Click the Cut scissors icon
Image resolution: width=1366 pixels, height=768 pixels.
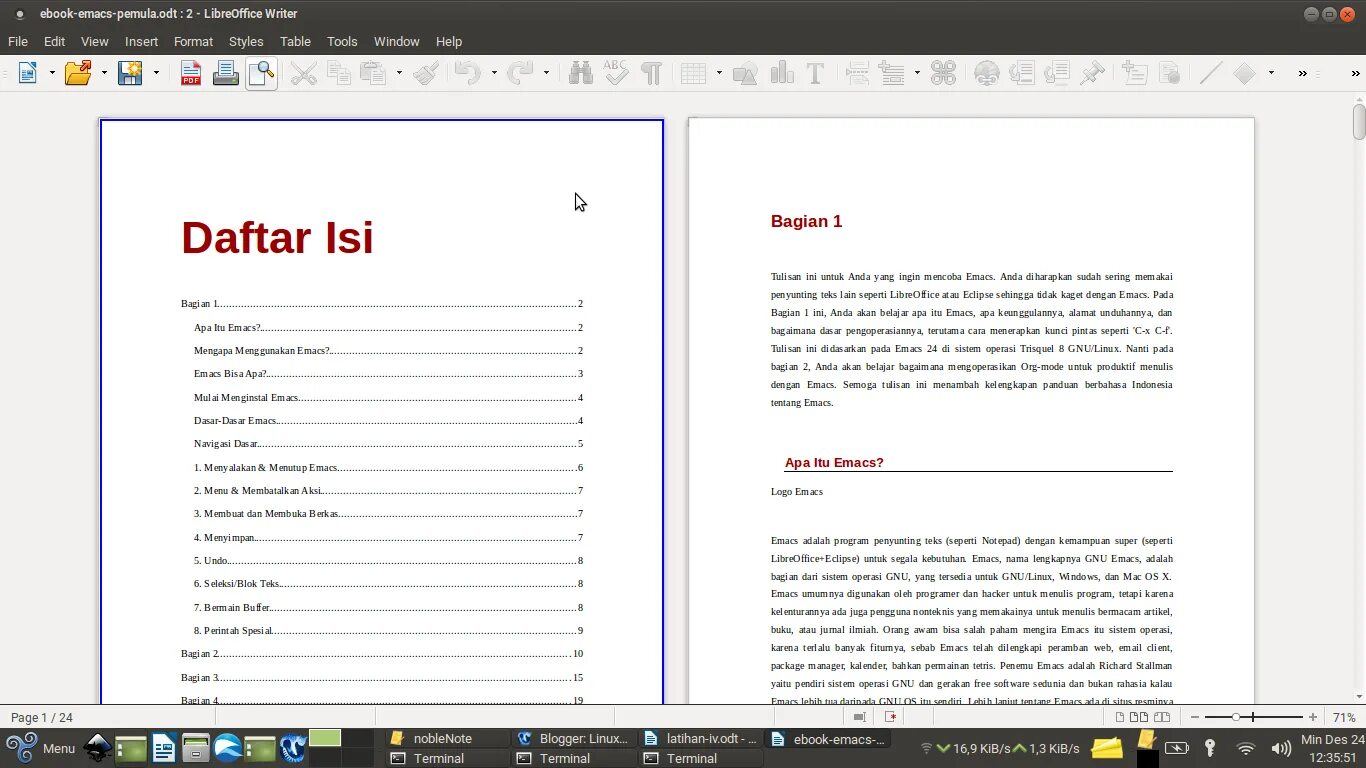pyautogui.click(x=303, y=73)
